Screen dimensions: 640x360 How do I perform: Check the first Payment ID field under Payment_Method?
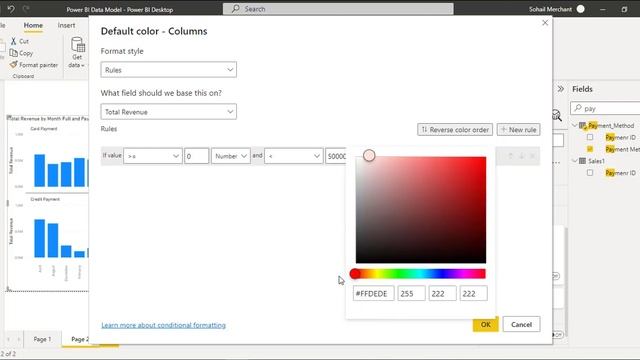(590, 138)
